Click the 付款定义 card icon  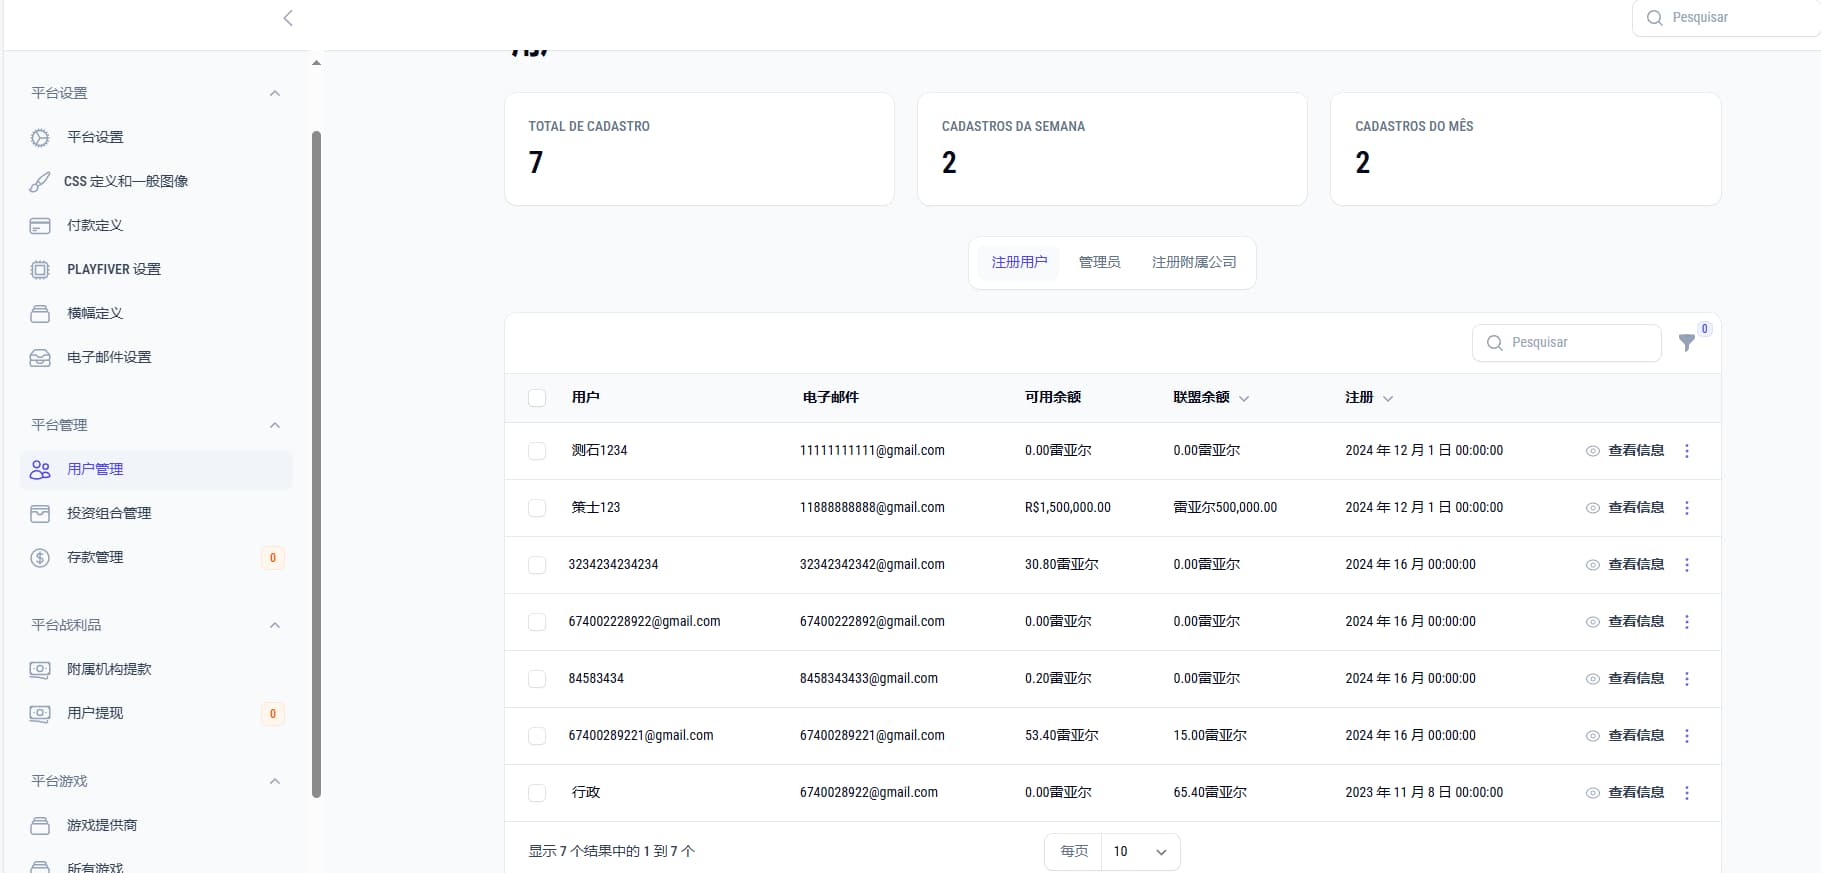(x=40, y=226)
